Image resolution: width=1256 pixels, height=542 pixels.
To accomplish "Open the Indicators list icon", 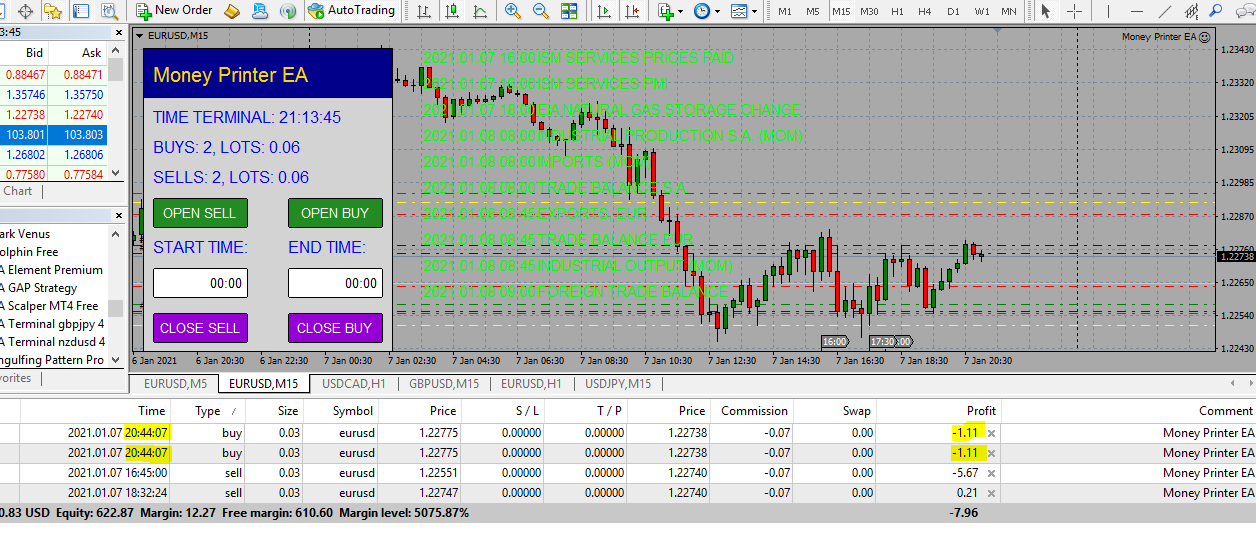I will pos(666,11).
